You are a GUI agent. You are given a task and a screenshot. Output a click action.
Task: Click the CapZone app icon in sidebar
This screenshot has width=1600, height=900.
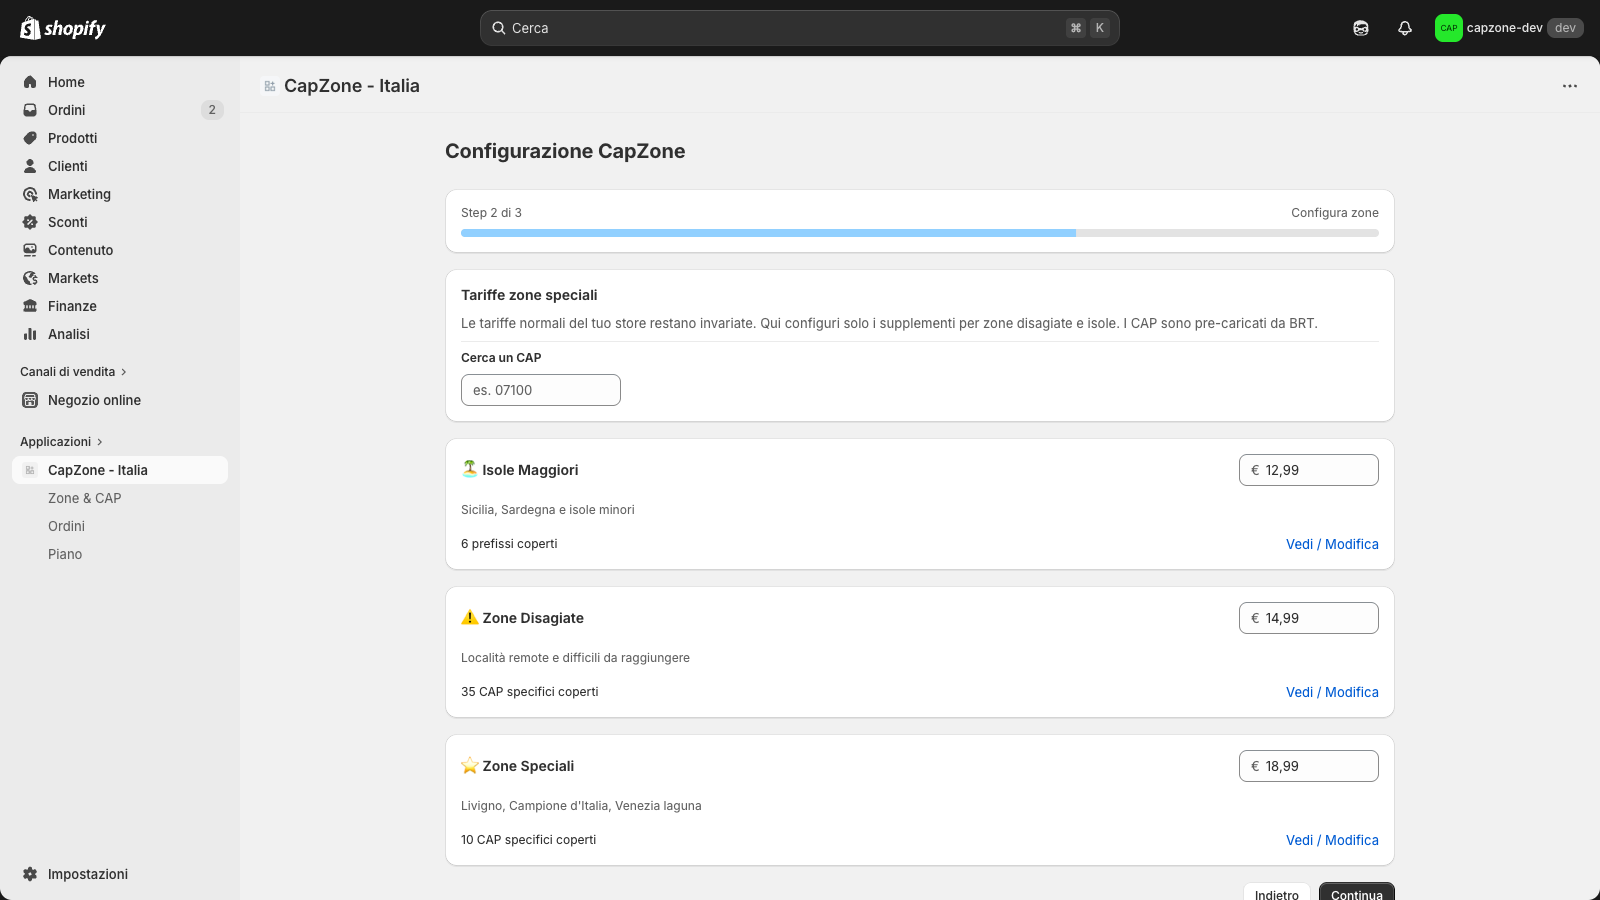(30, 470)
